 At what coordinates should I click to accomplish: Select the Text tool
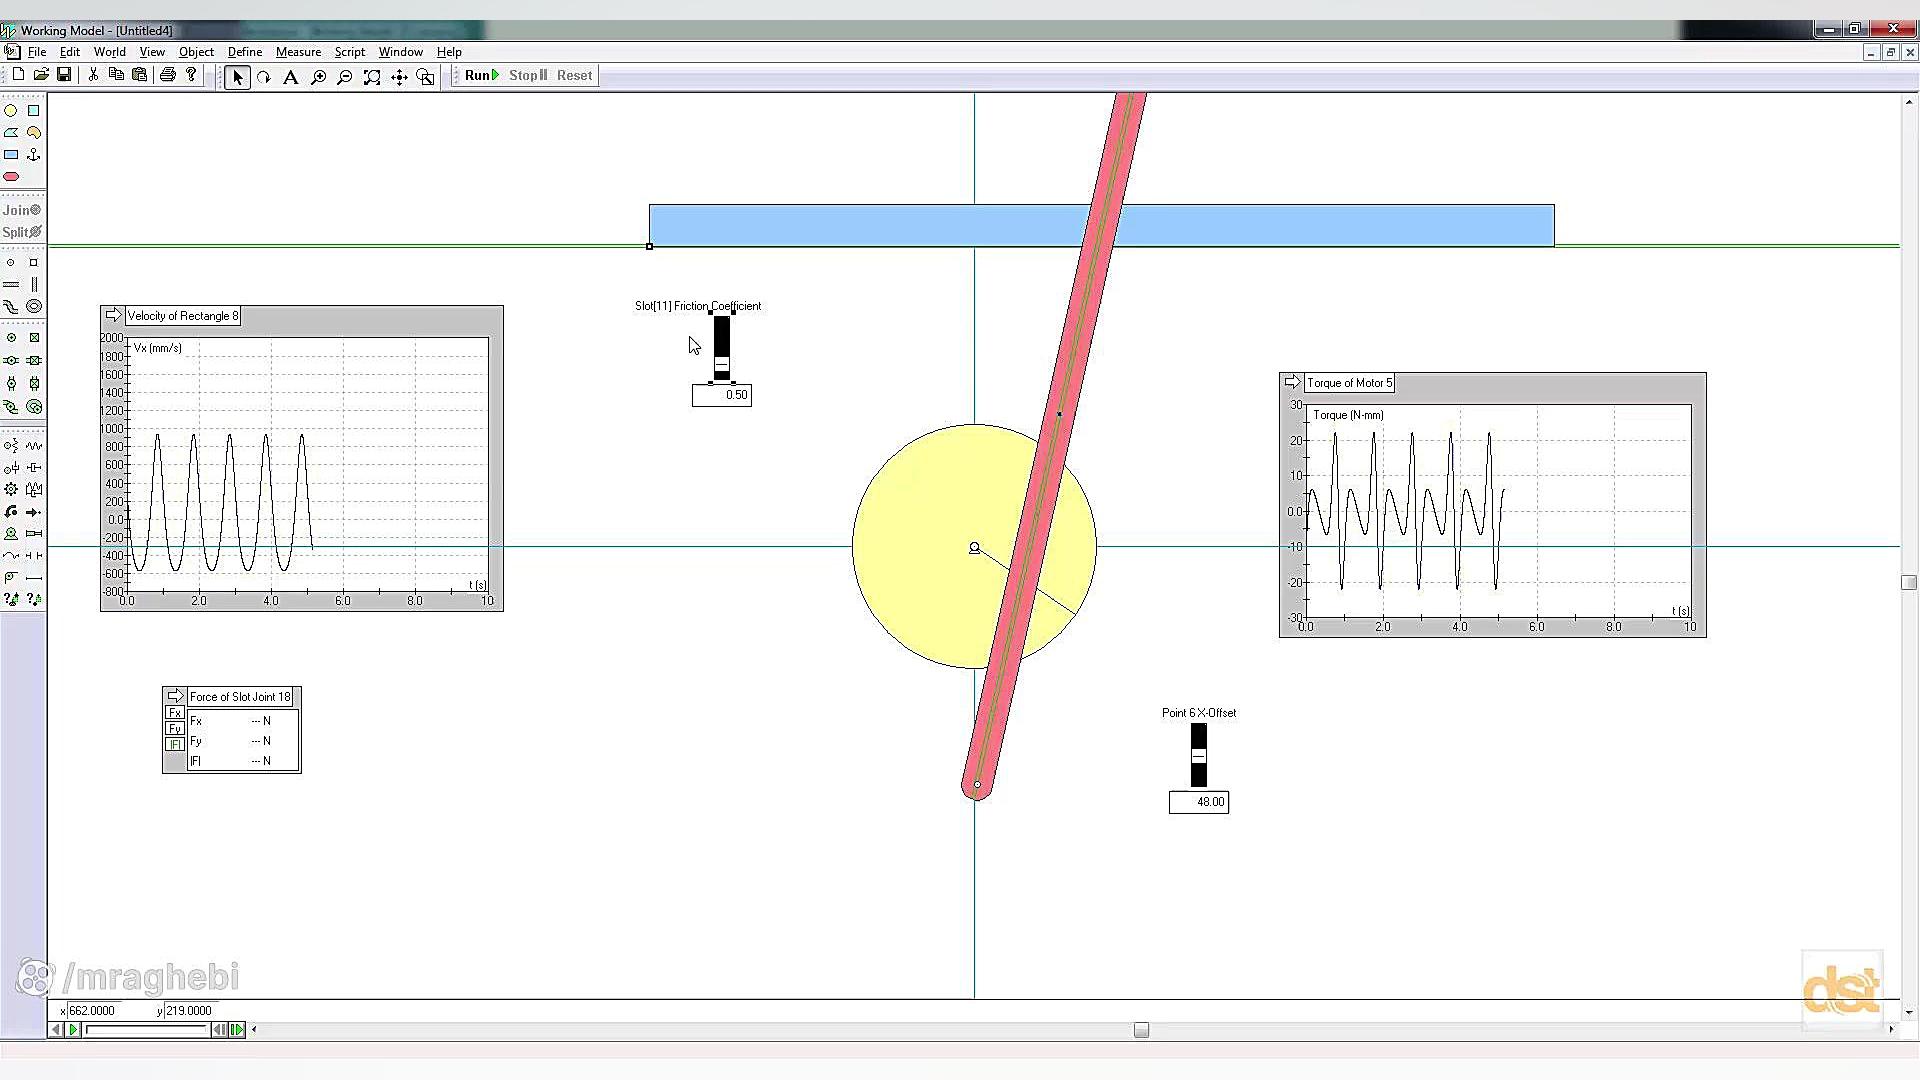tap(291, 77)
